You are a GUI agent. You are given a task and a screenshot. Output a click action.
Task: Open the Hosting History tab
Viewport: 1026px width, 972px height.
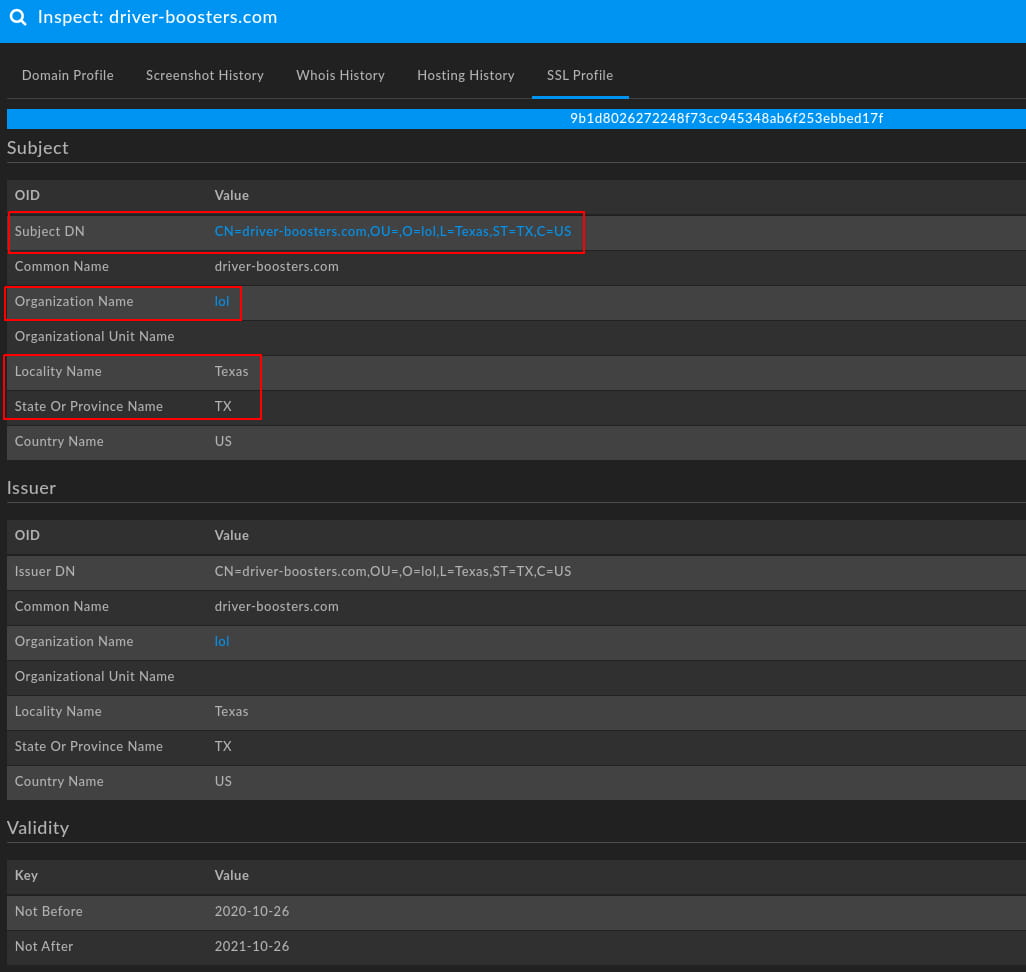coord(465,75)
